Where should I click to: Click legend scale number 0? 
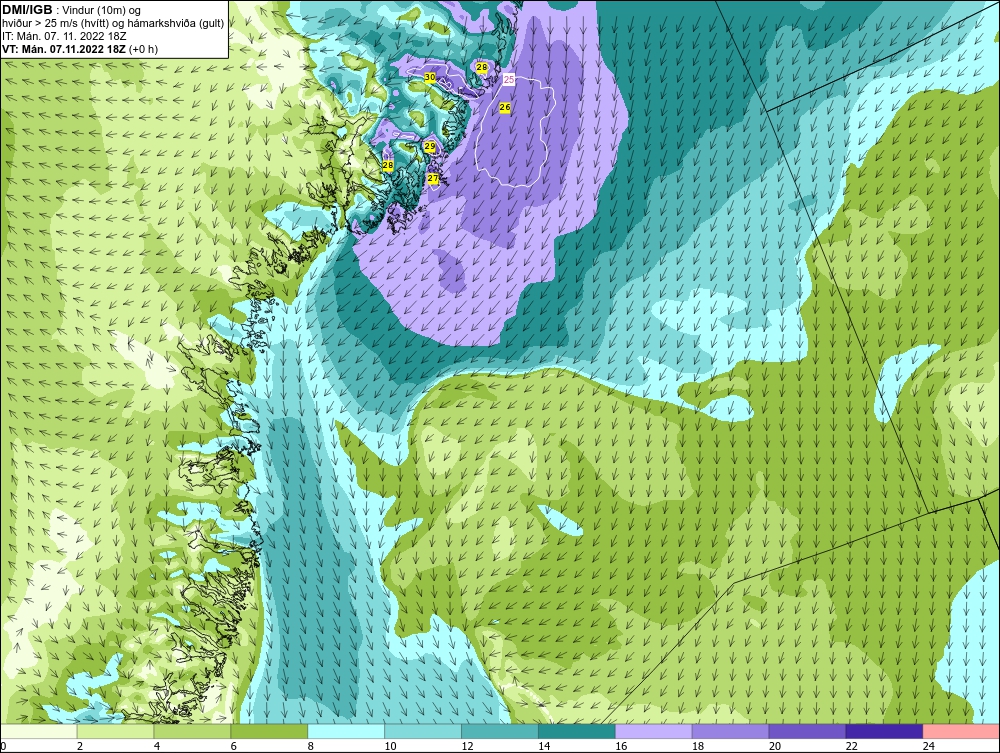pos(3,746)
